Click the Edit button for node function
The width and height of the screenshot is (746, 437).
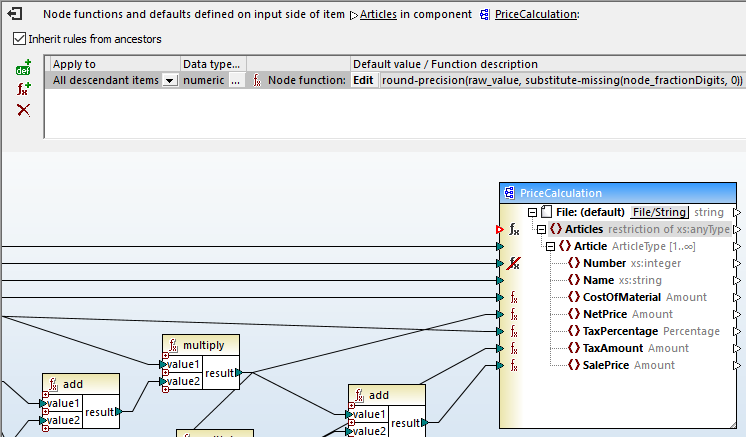[x=364, y=80]
